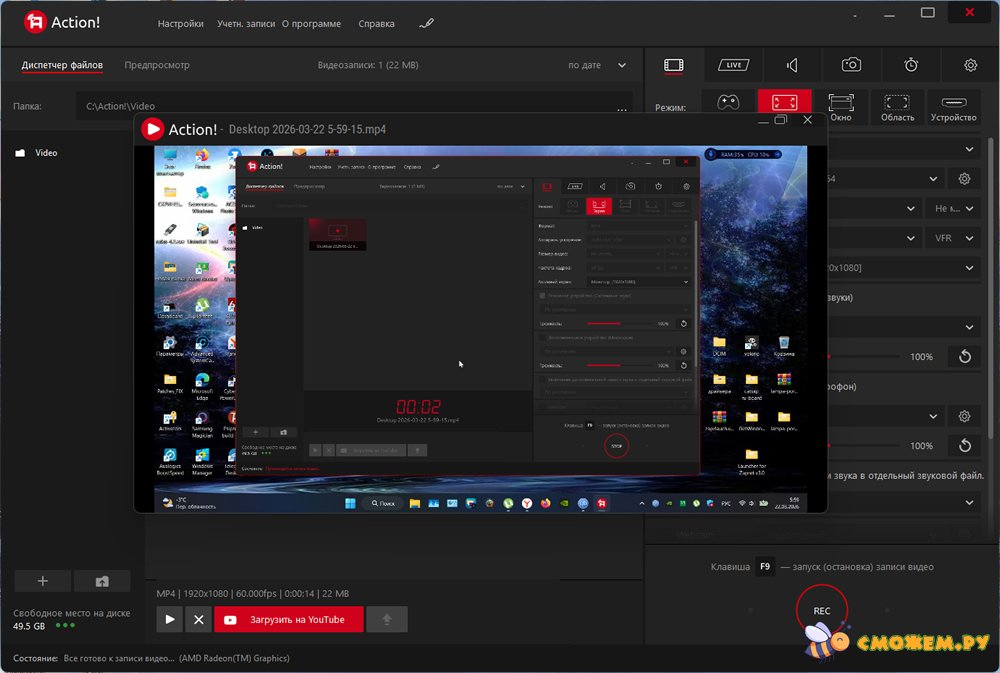Viewport: 1000px width, 673px height.
Task: Open the video recording tab (film icon)
Action: 674,65
